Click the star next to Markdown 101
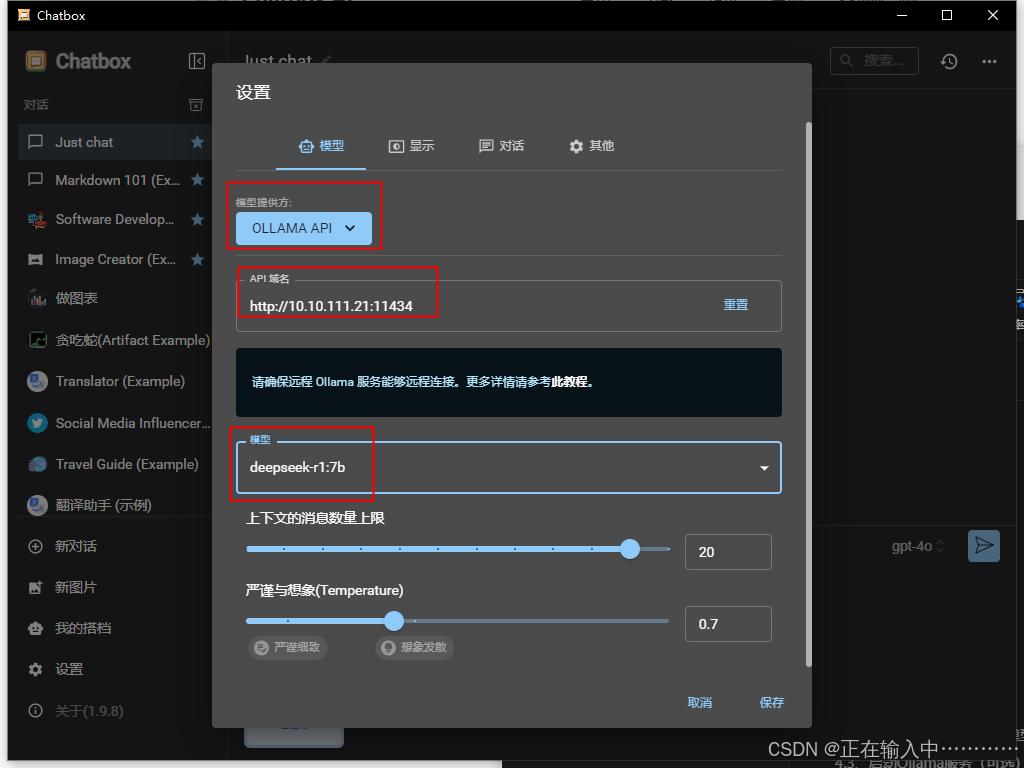 coord(197,180)
